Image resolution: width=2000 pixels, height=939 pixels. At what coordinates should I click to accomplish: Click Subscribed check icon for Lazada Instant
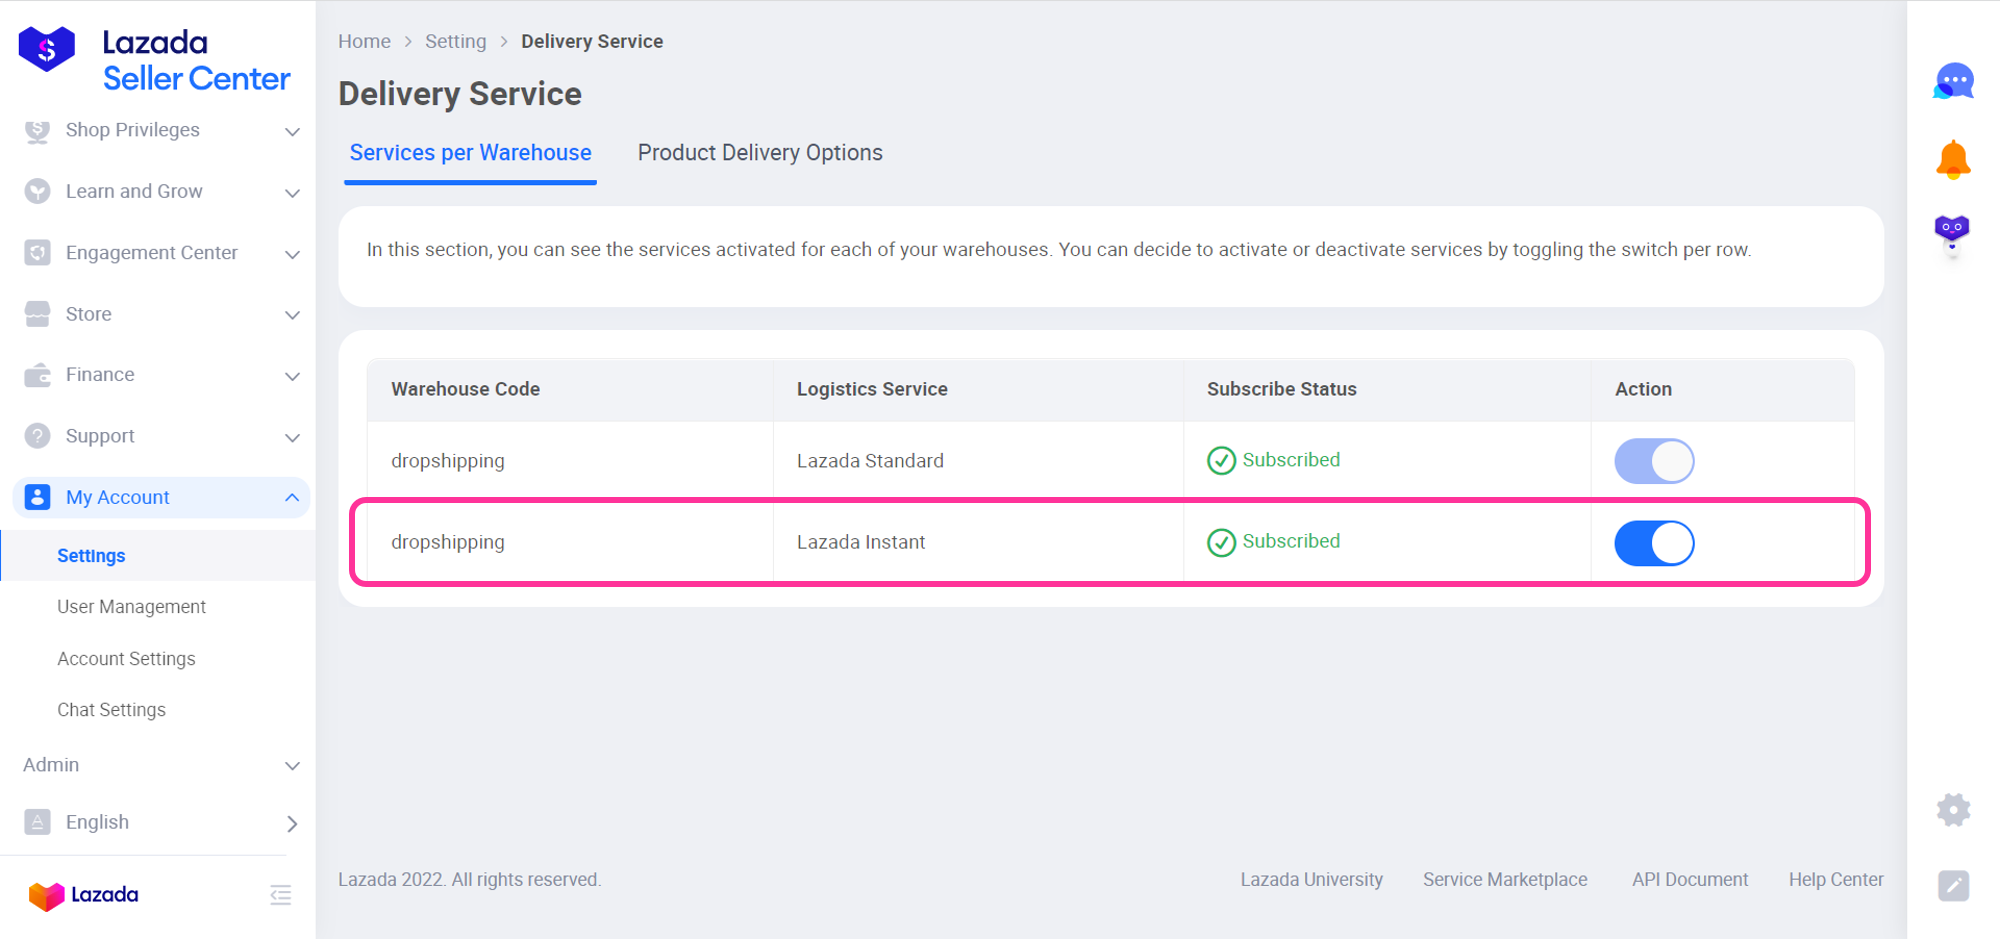(x=1221, y=542)
